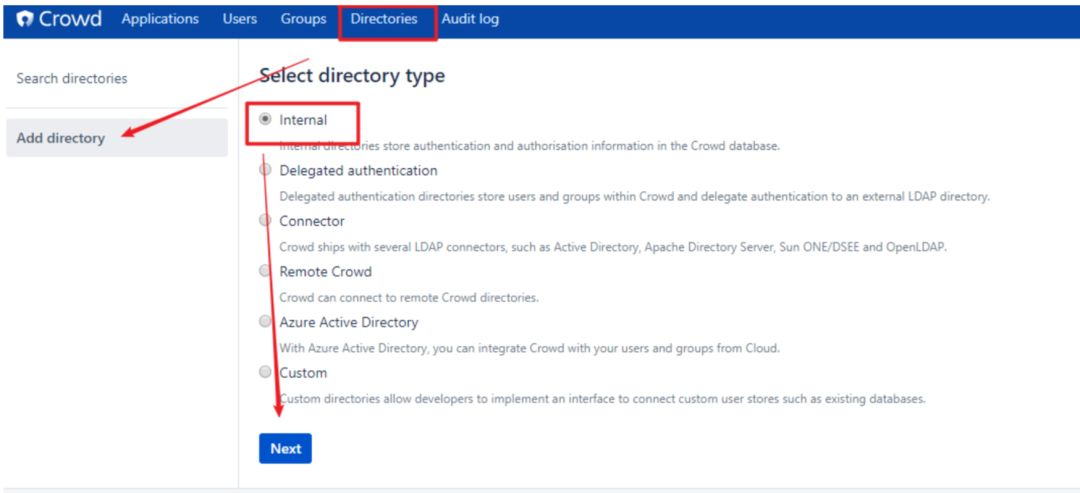Click description starting 'Custom directories allow developers'
Viewport: 1080px width, 493px height.
pyautogui.click(x=603, y=399)
